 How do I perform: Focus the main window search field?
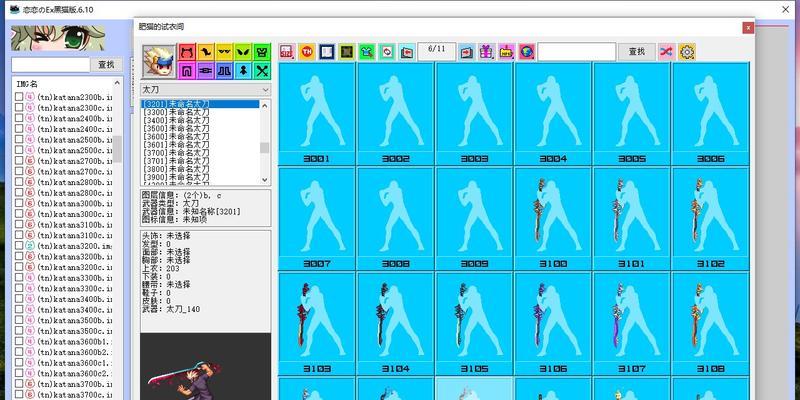(51, 65)
